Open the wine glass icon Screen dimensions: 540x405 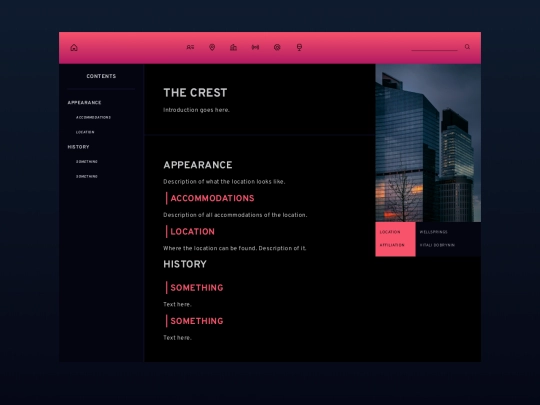299,47
